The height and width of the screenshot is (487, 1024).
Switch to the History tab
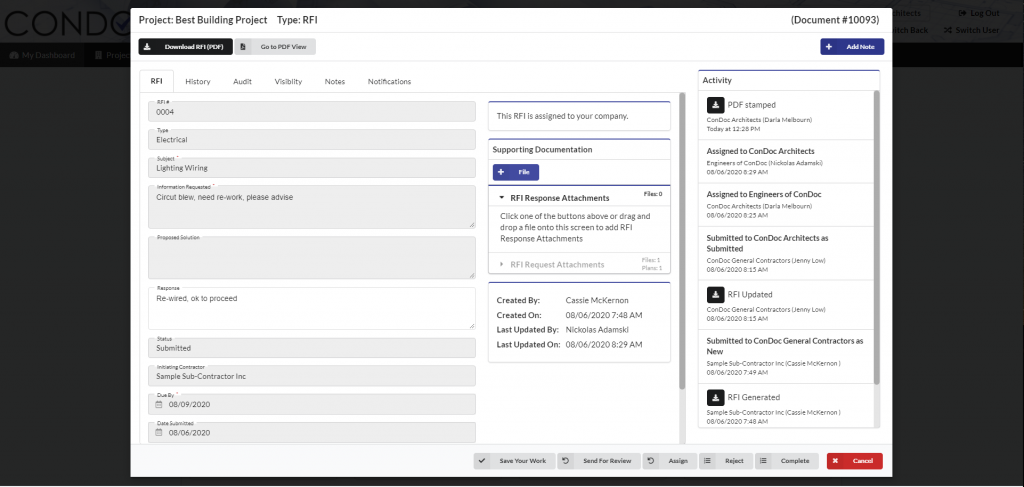[198, 82]
